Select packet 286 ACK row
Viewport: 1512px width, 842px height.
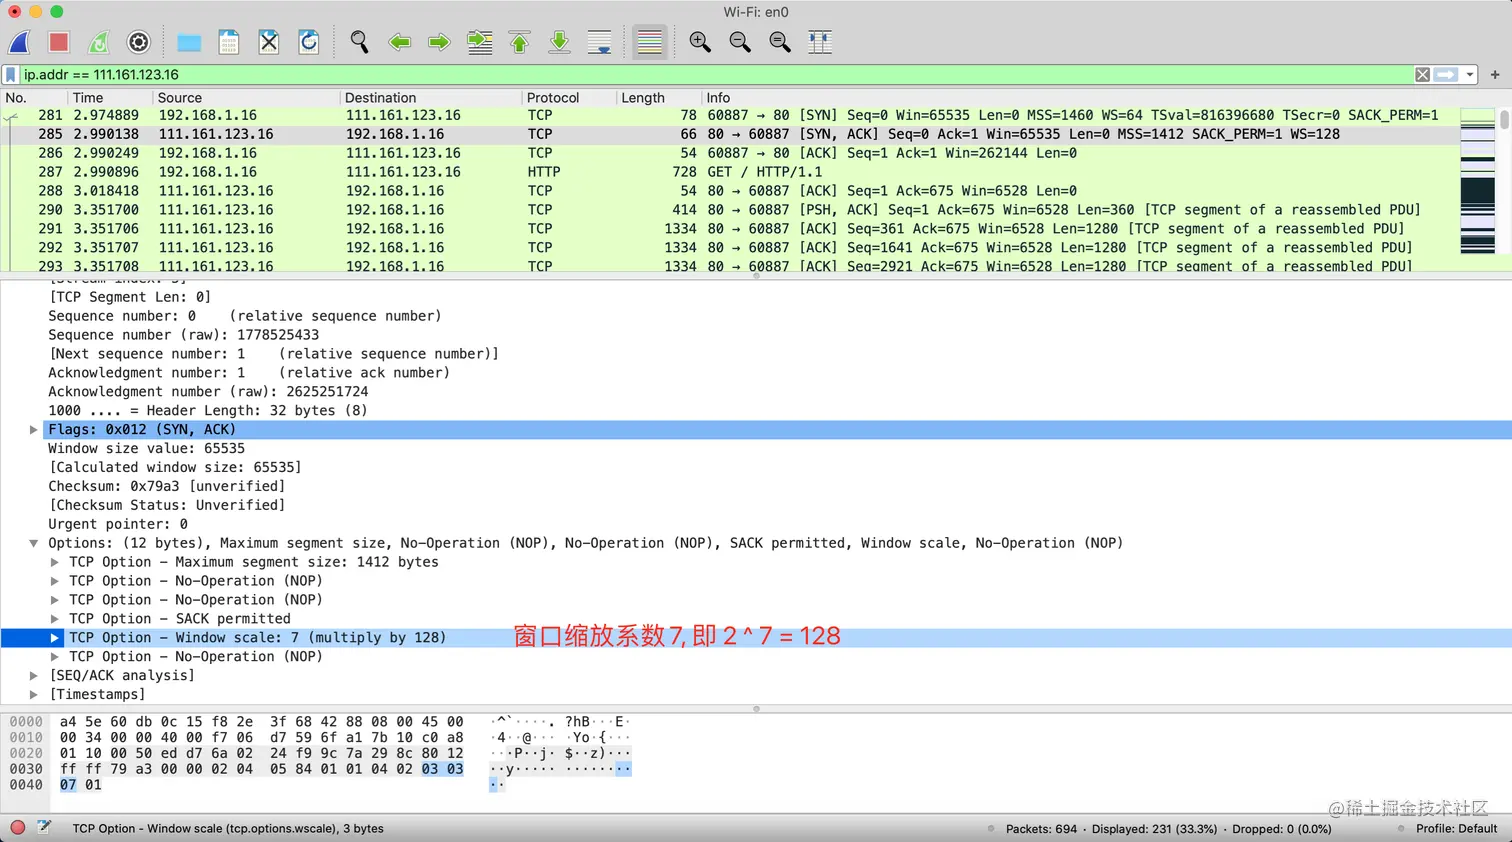[x=730, y=153]
